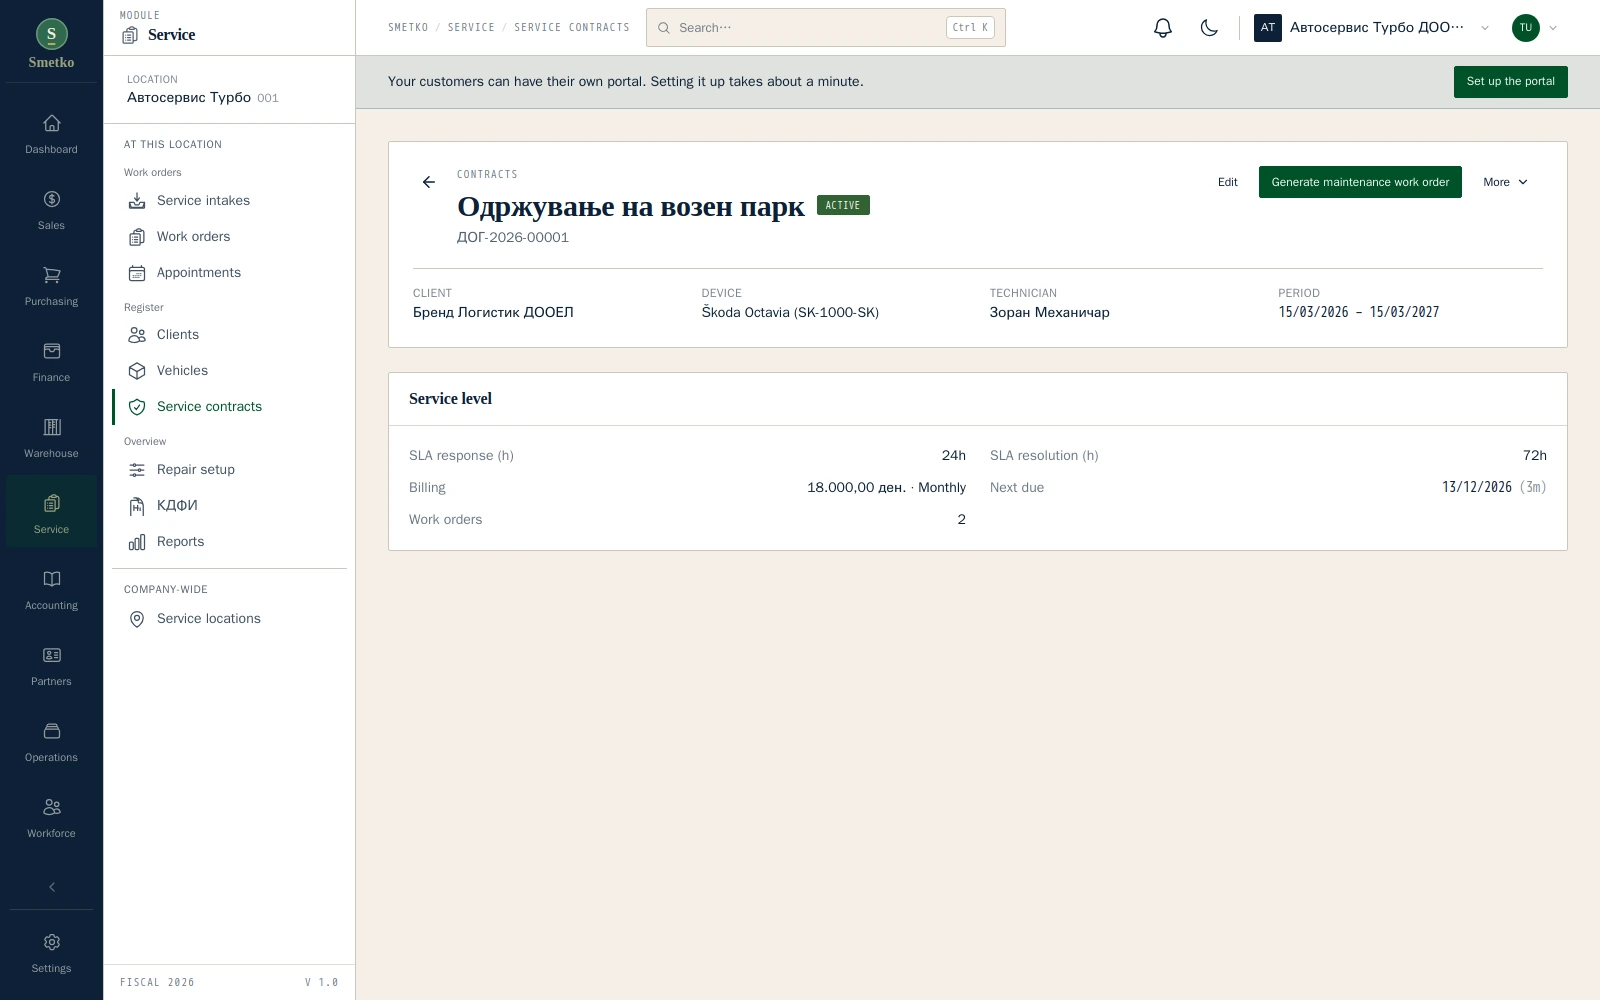Open the Finance module
This screenshot has width=1600, height=1000.
point(51,363)
